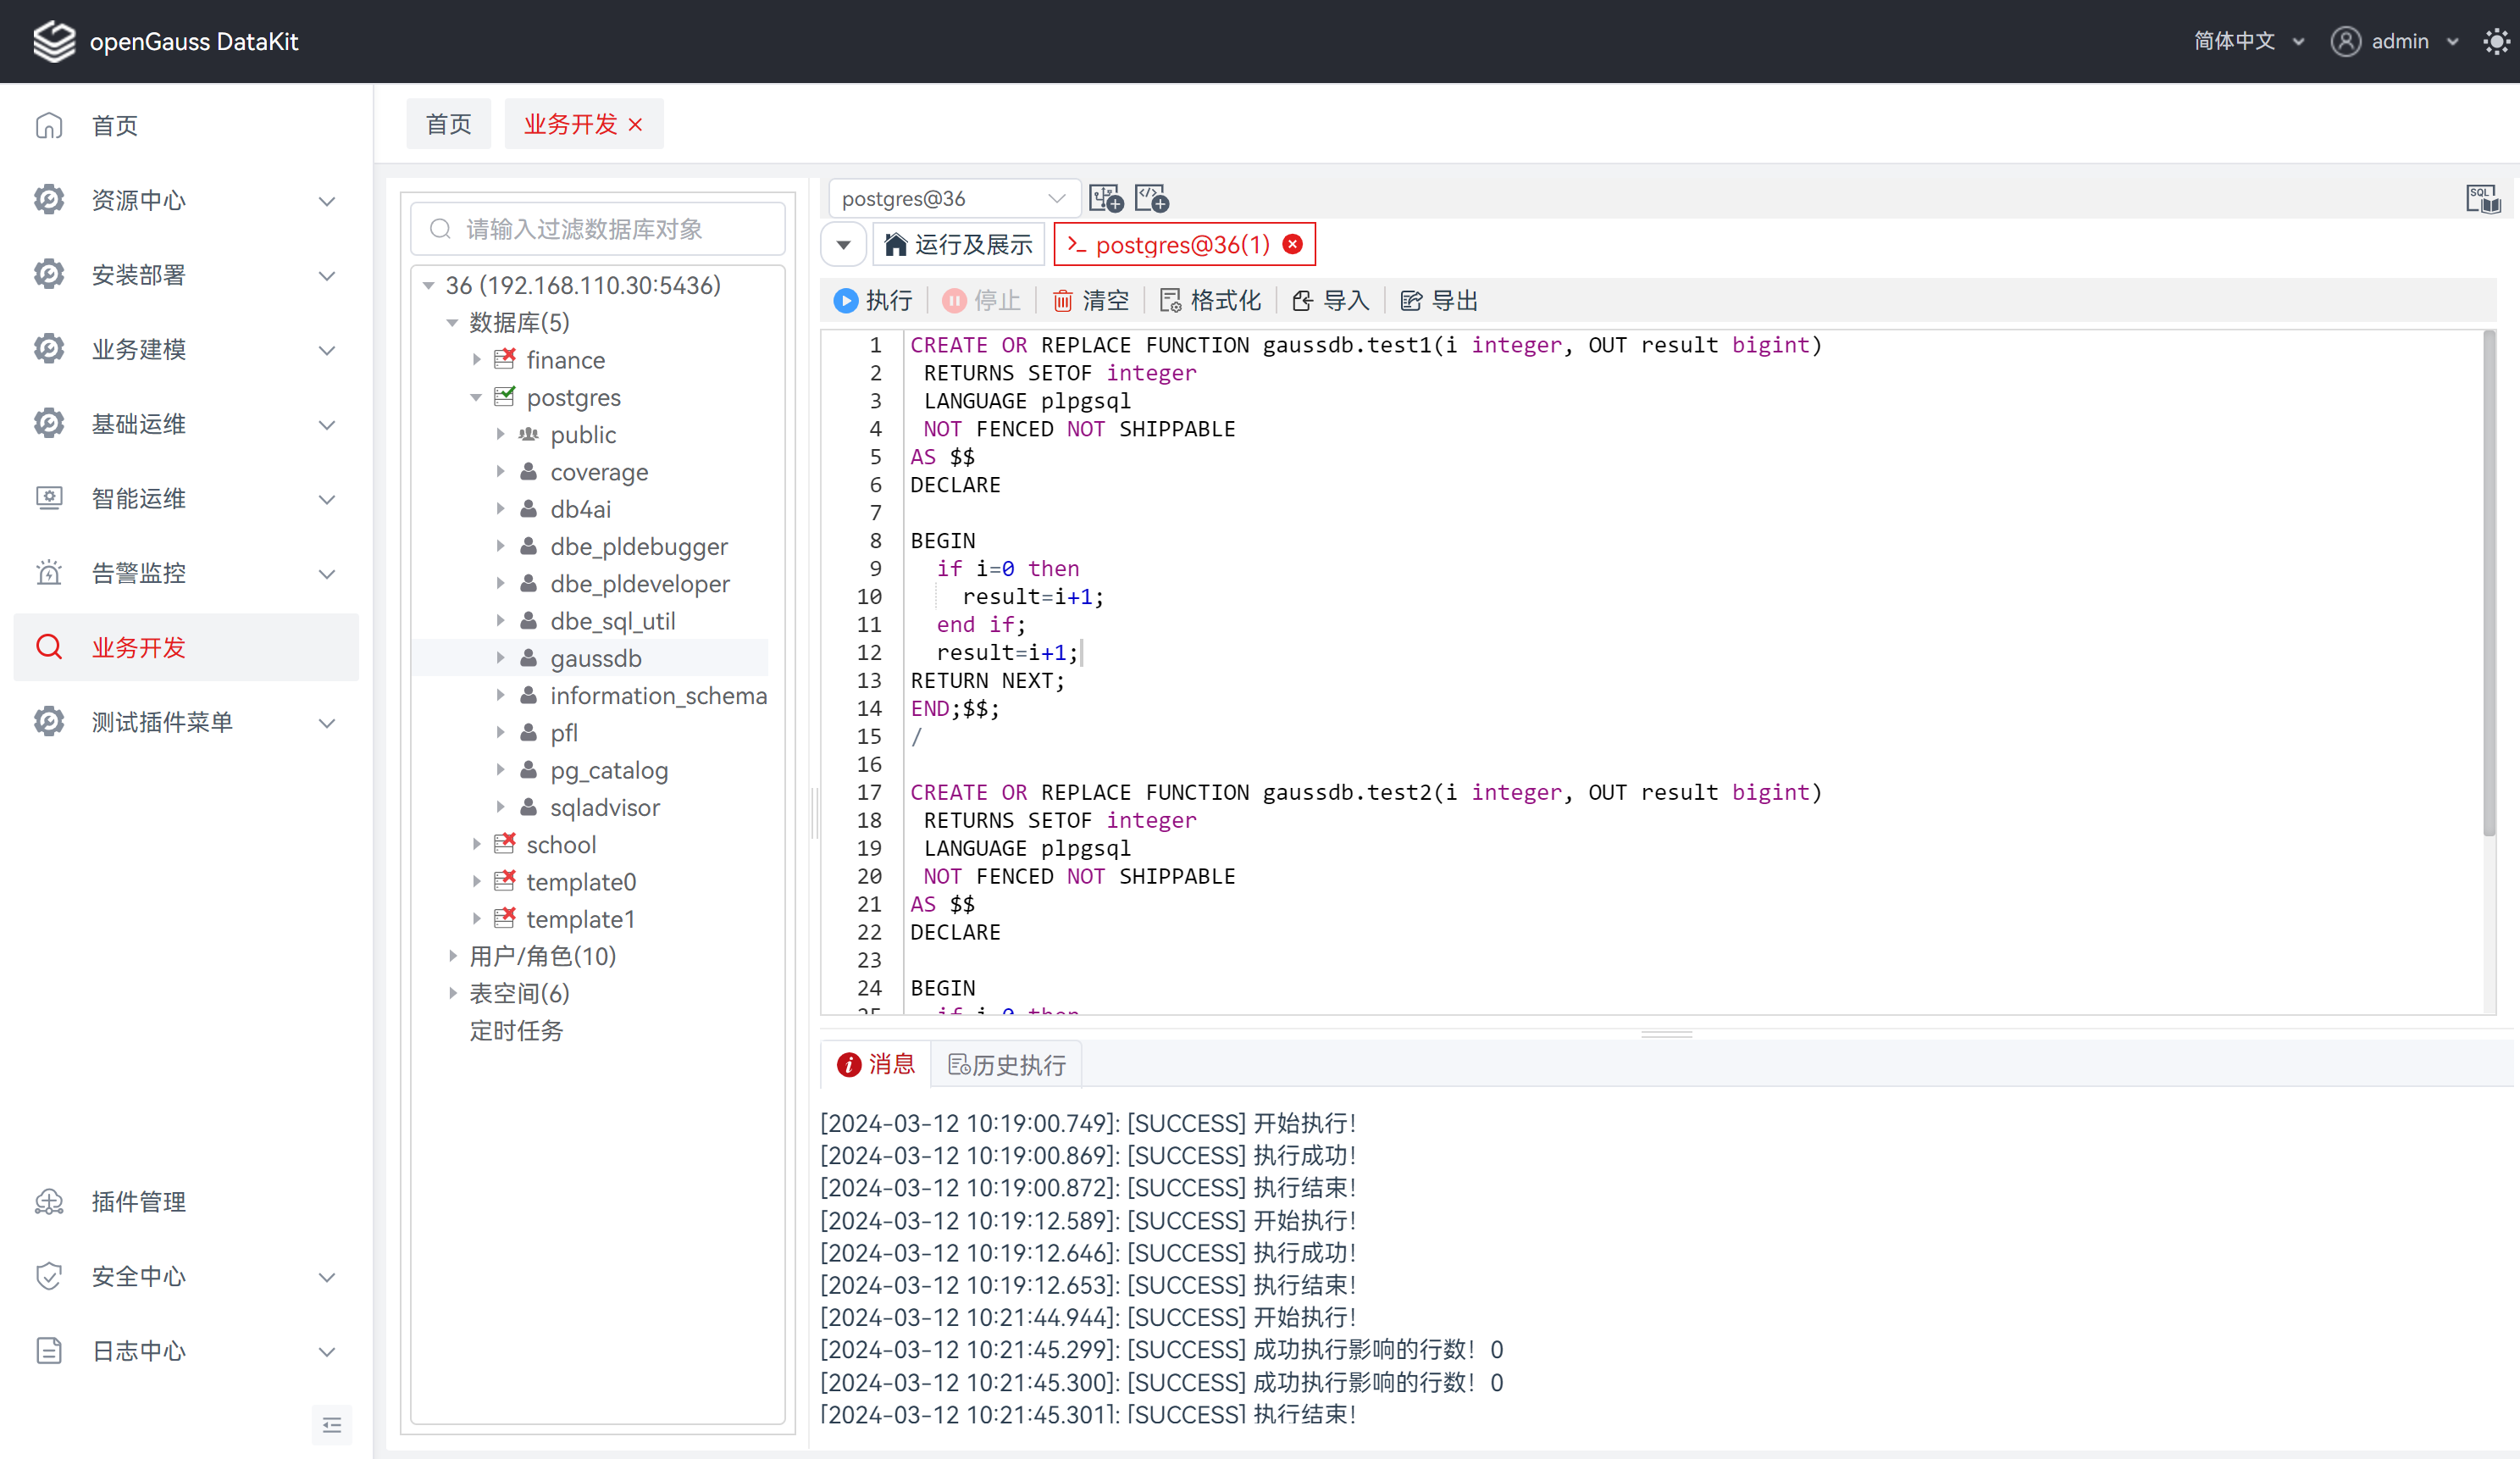Collapse the sidebar with the fold icon
Image resolution: width=2520 pixels, height=1459 pixels.
(332, 1425)
